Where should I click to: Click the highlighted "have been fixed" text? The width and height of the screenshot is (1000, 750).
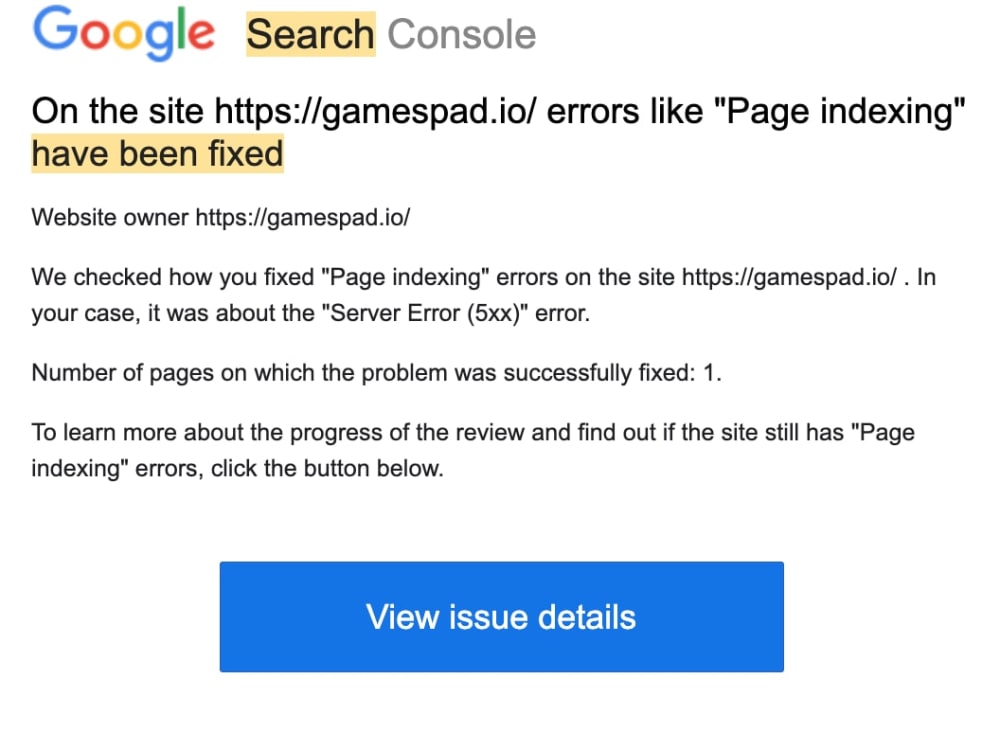click(x=158, y=154)
